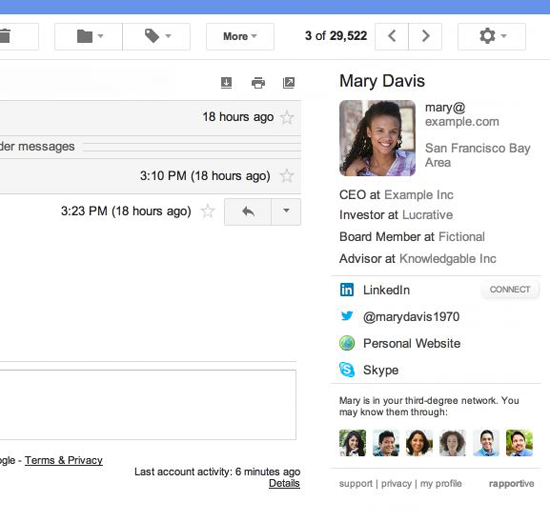Screen dimensions: 550x522
Task: Open the conversation in a new window
Action: (x=289, y=83)
